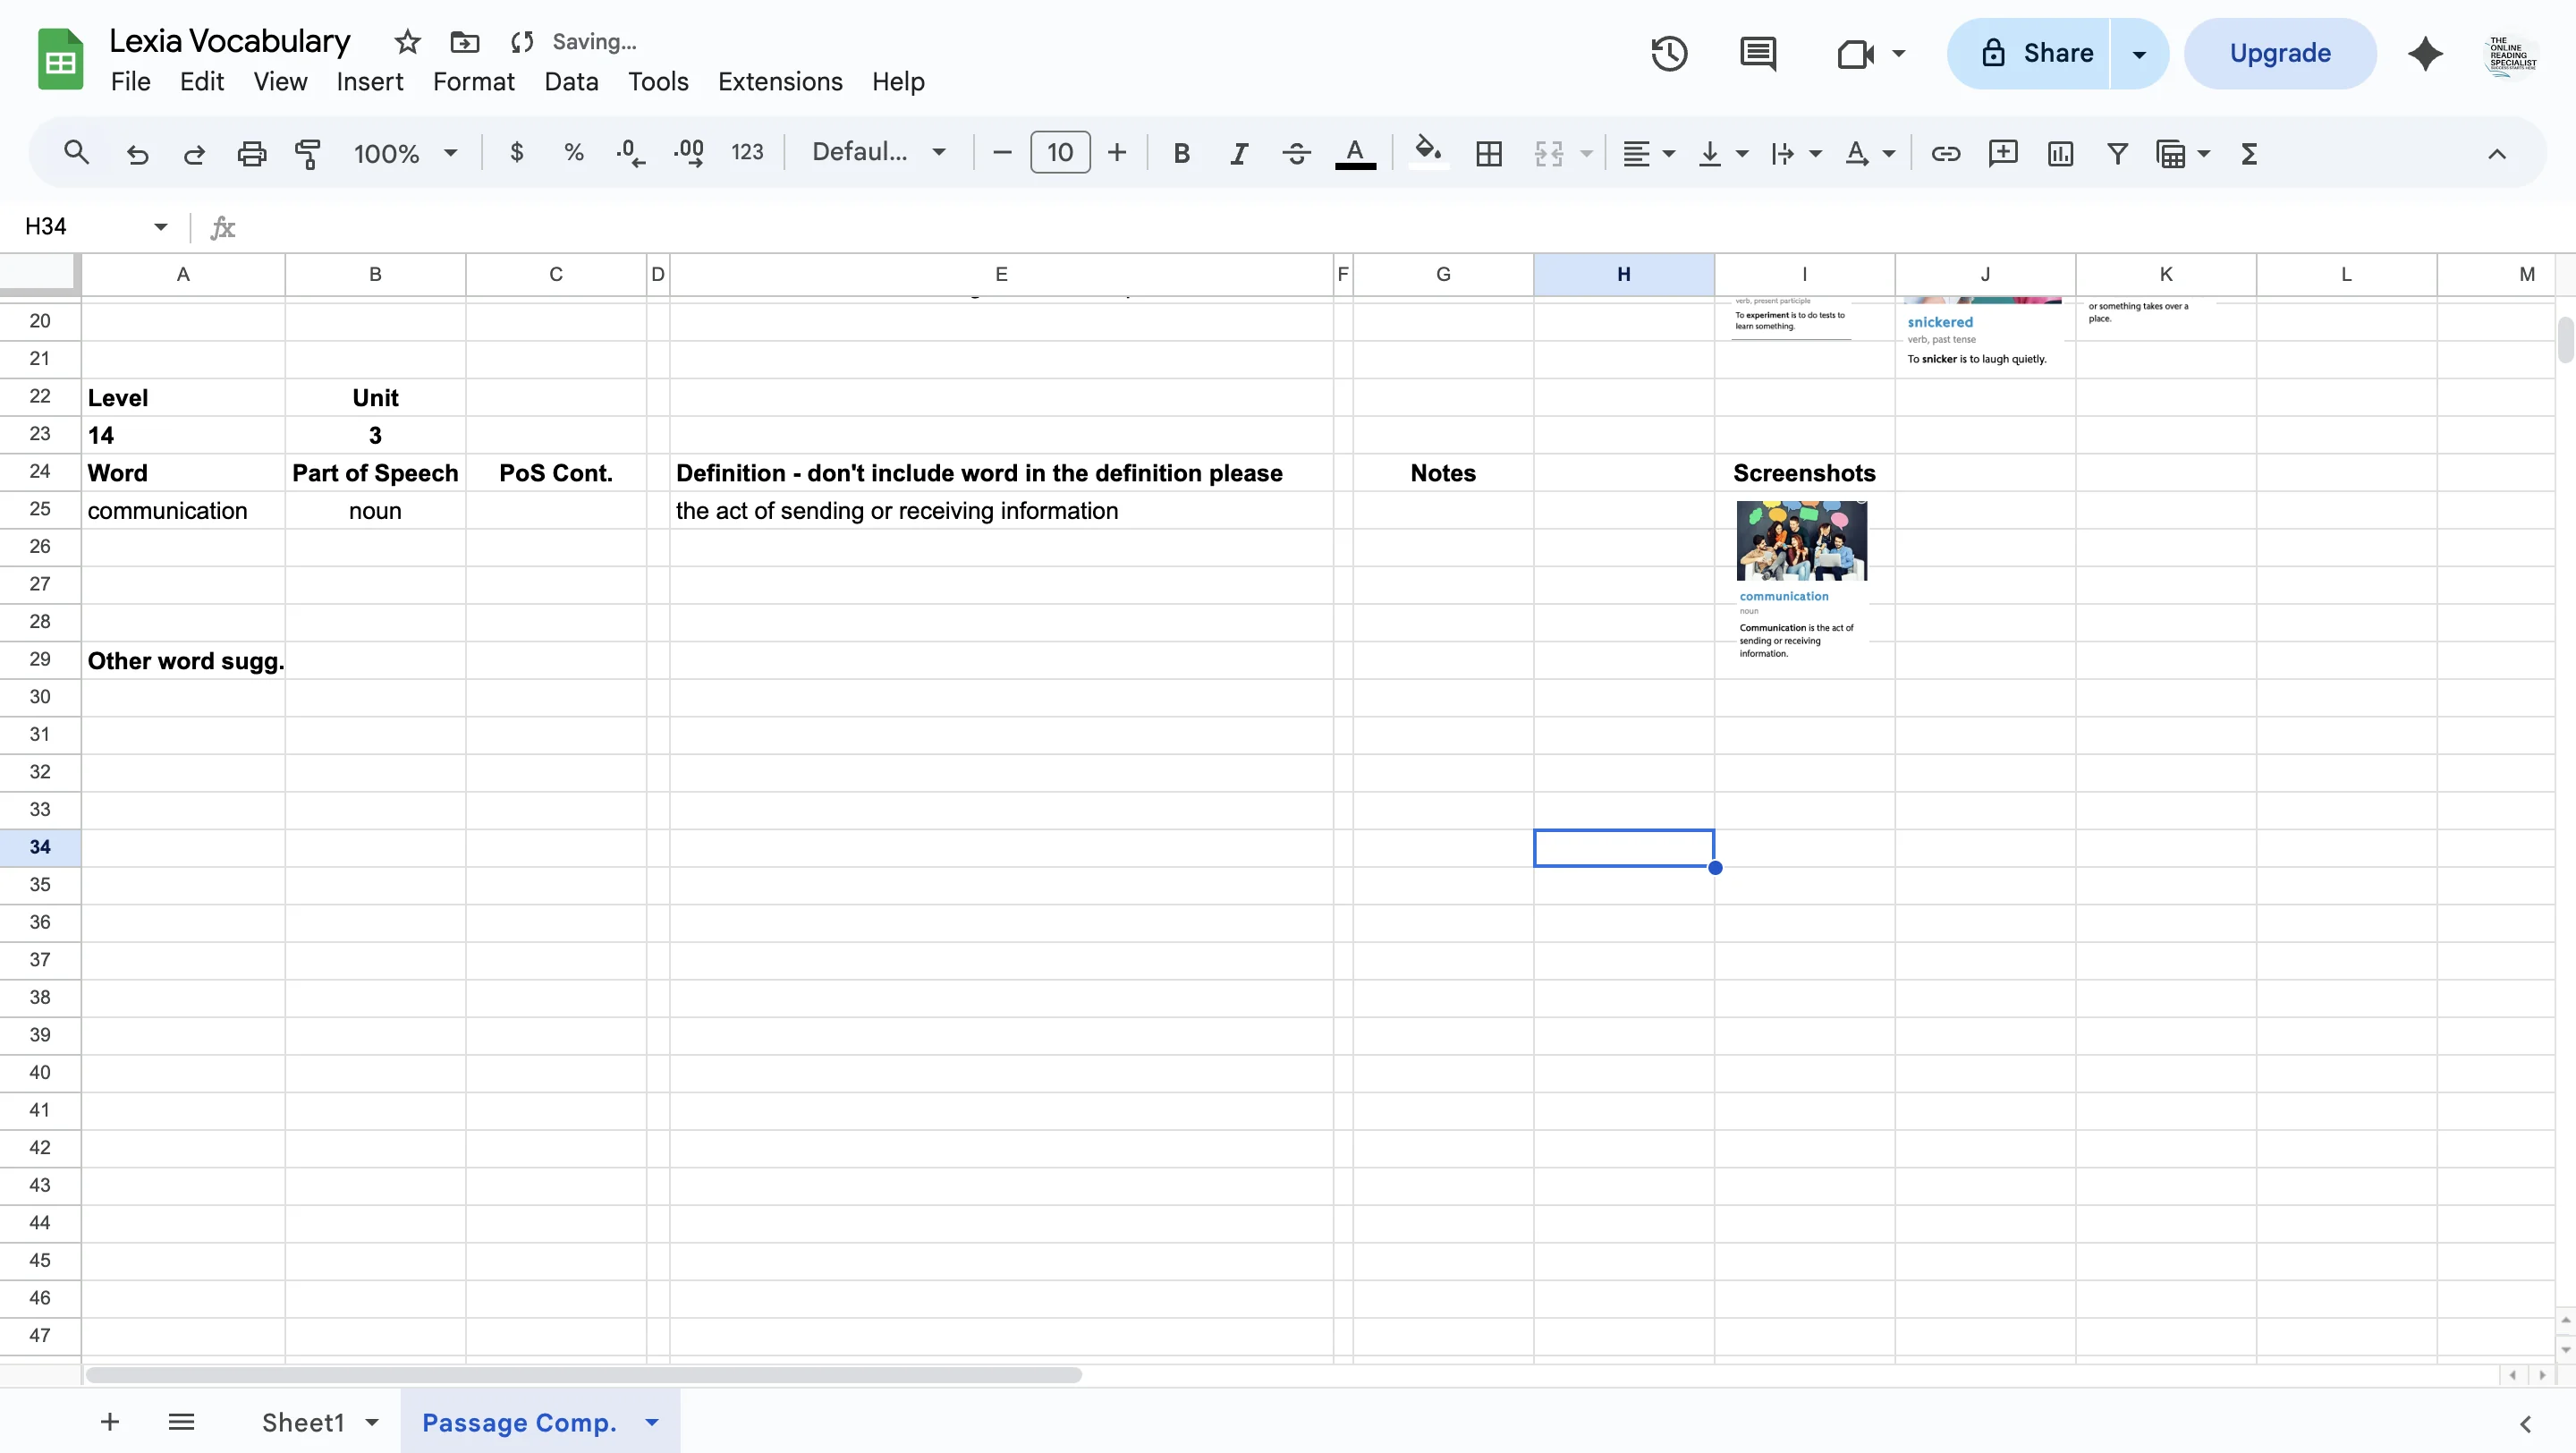Apply percent format to the cell
Viewport: 2576px width, 1453px height.
pos(573,152)
